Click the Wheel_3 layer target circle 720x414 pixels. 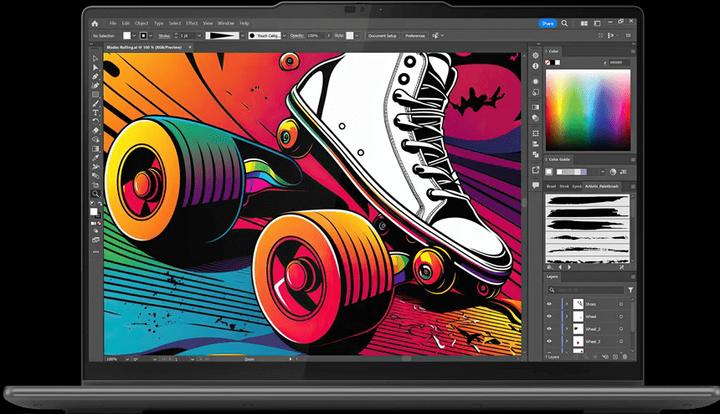[621, 341]
